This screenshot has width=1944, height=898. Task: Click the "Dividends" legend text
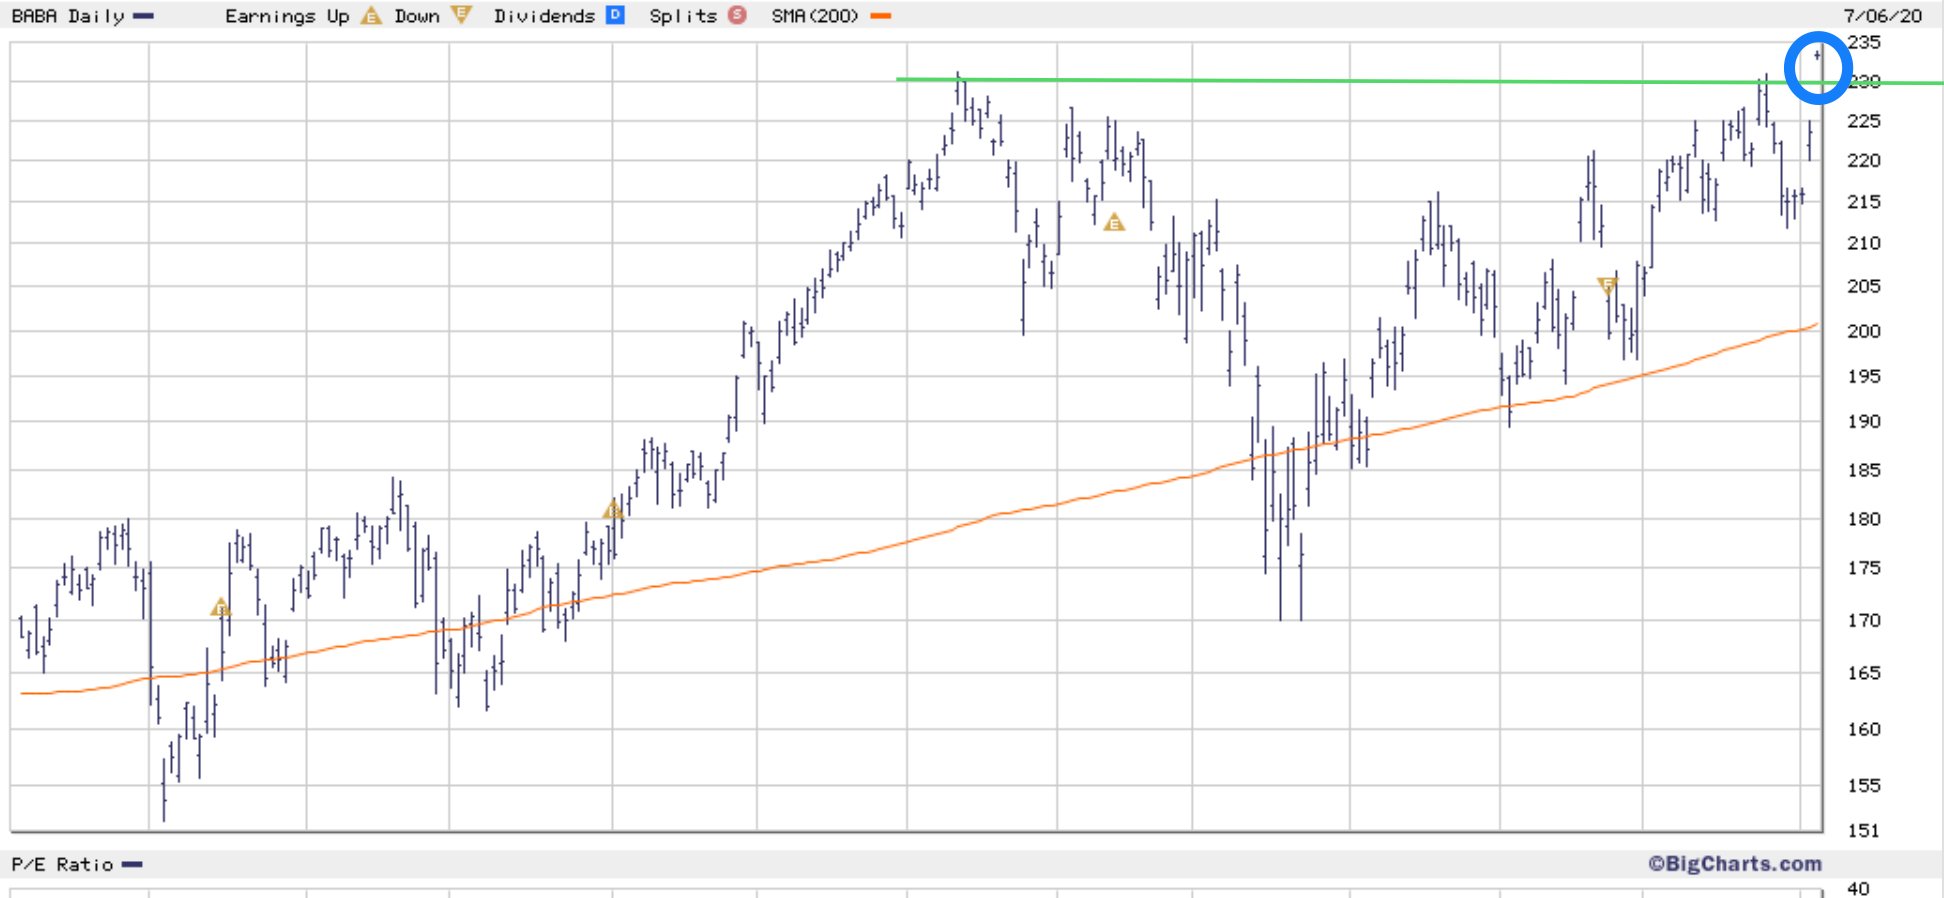pyautogui.click(x=544, y=16)
